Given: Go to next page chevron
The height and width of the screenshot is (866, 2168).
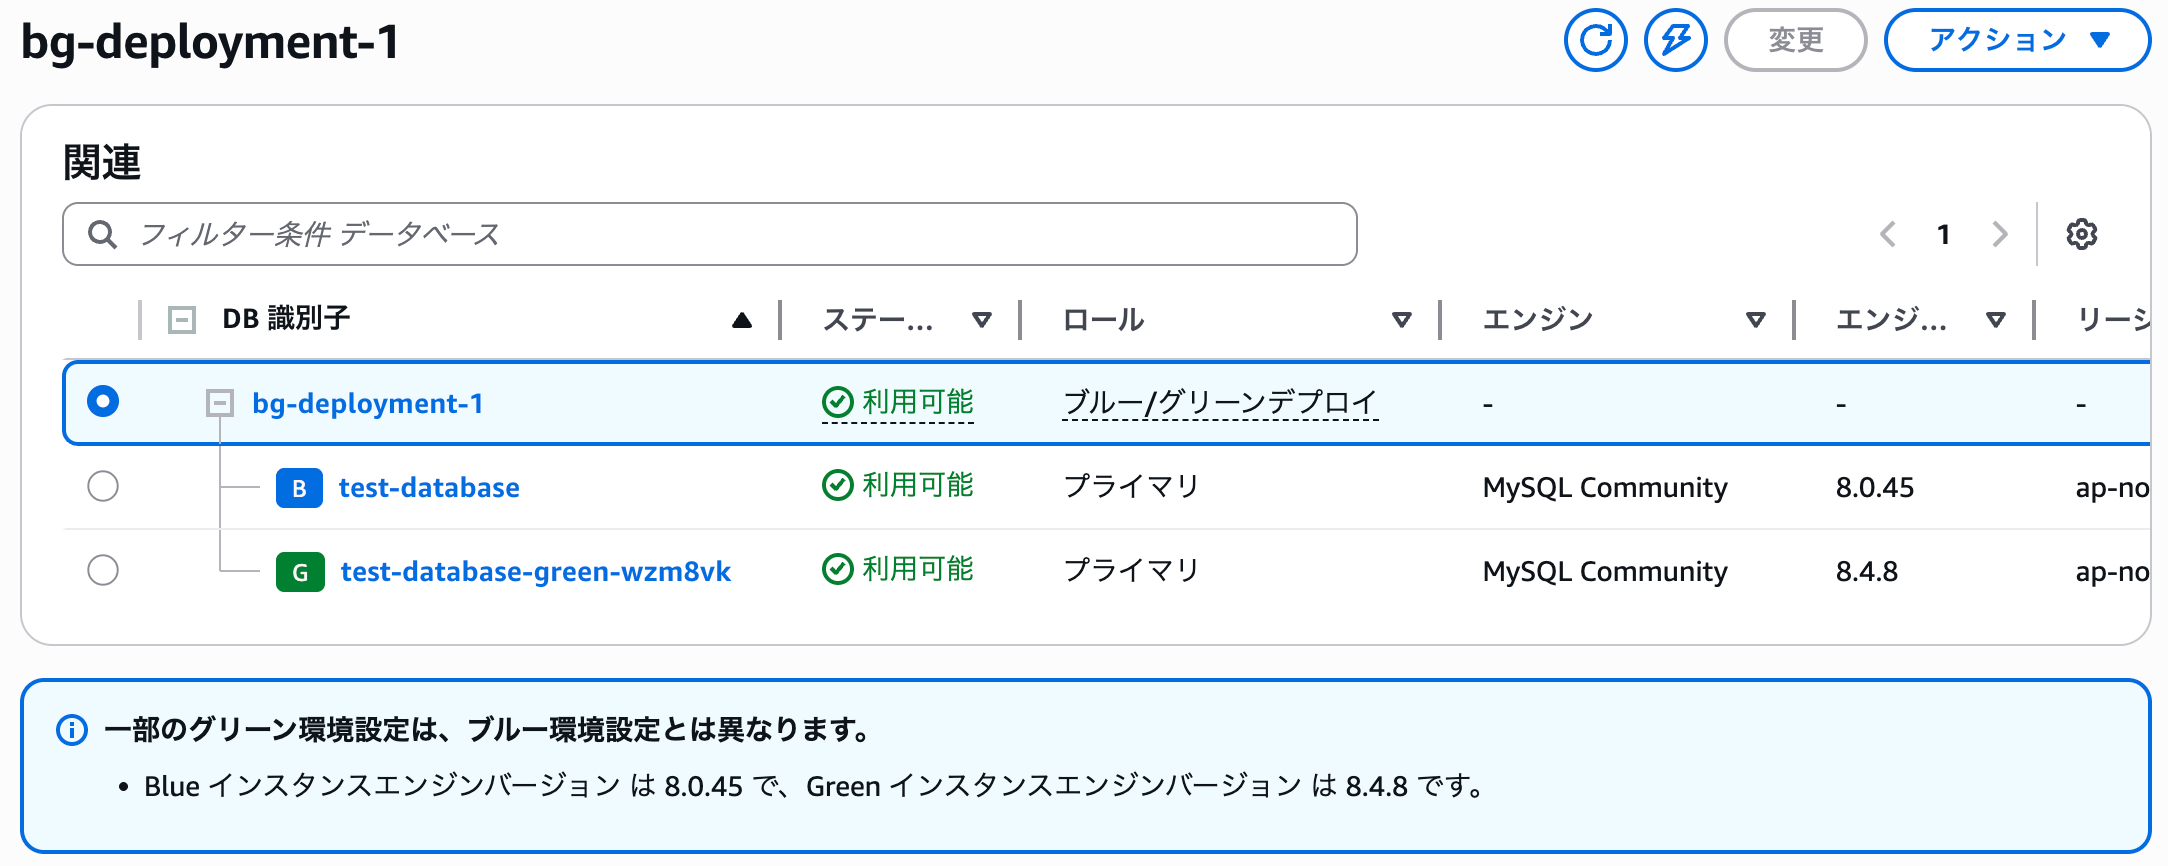Looking at the screenshot, I should pos(1999,234).
